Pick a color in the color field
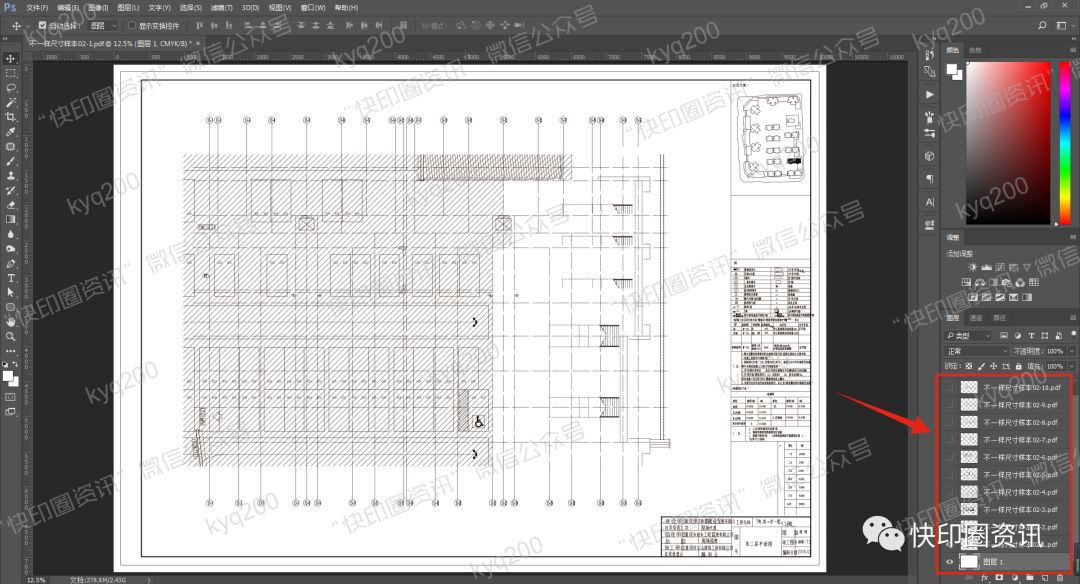Screen dimensions: 1080x584 point(1009,143)
